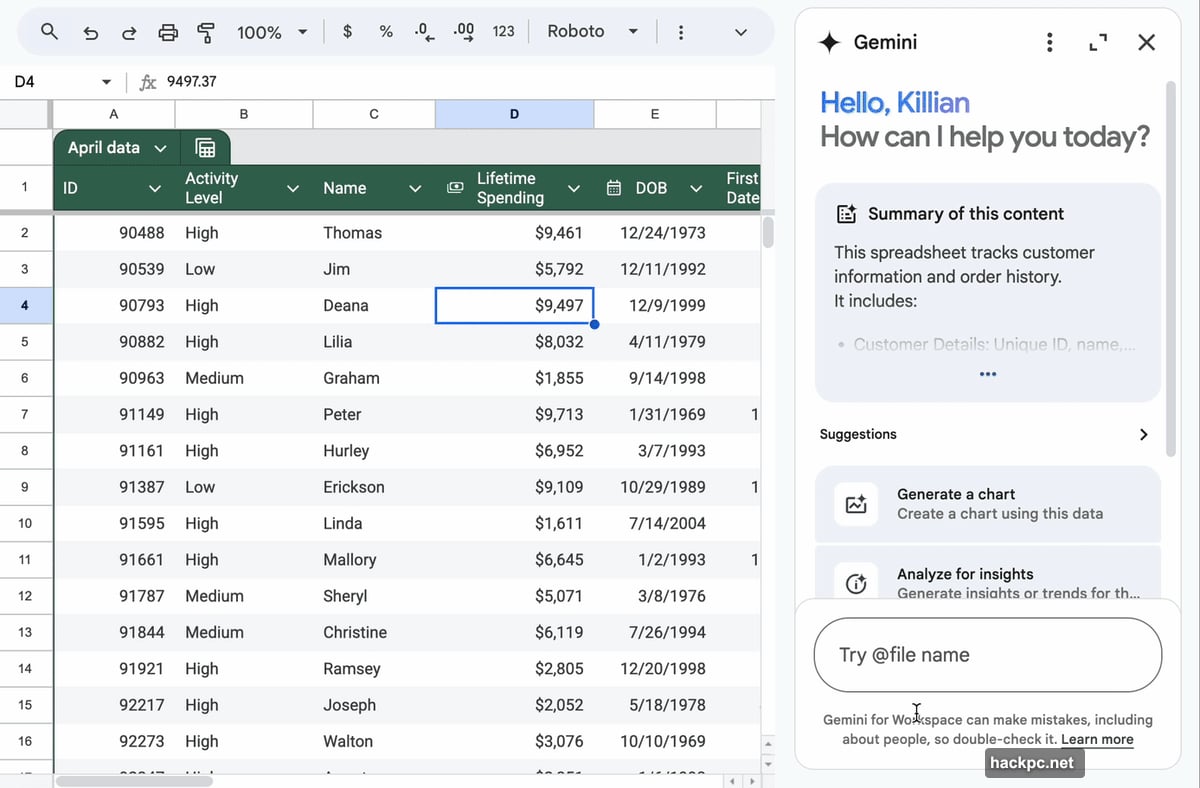The height and width of the screenshot is (788, 1200).
Task: Click the Redo icon
Action: (x=129, y=32)
